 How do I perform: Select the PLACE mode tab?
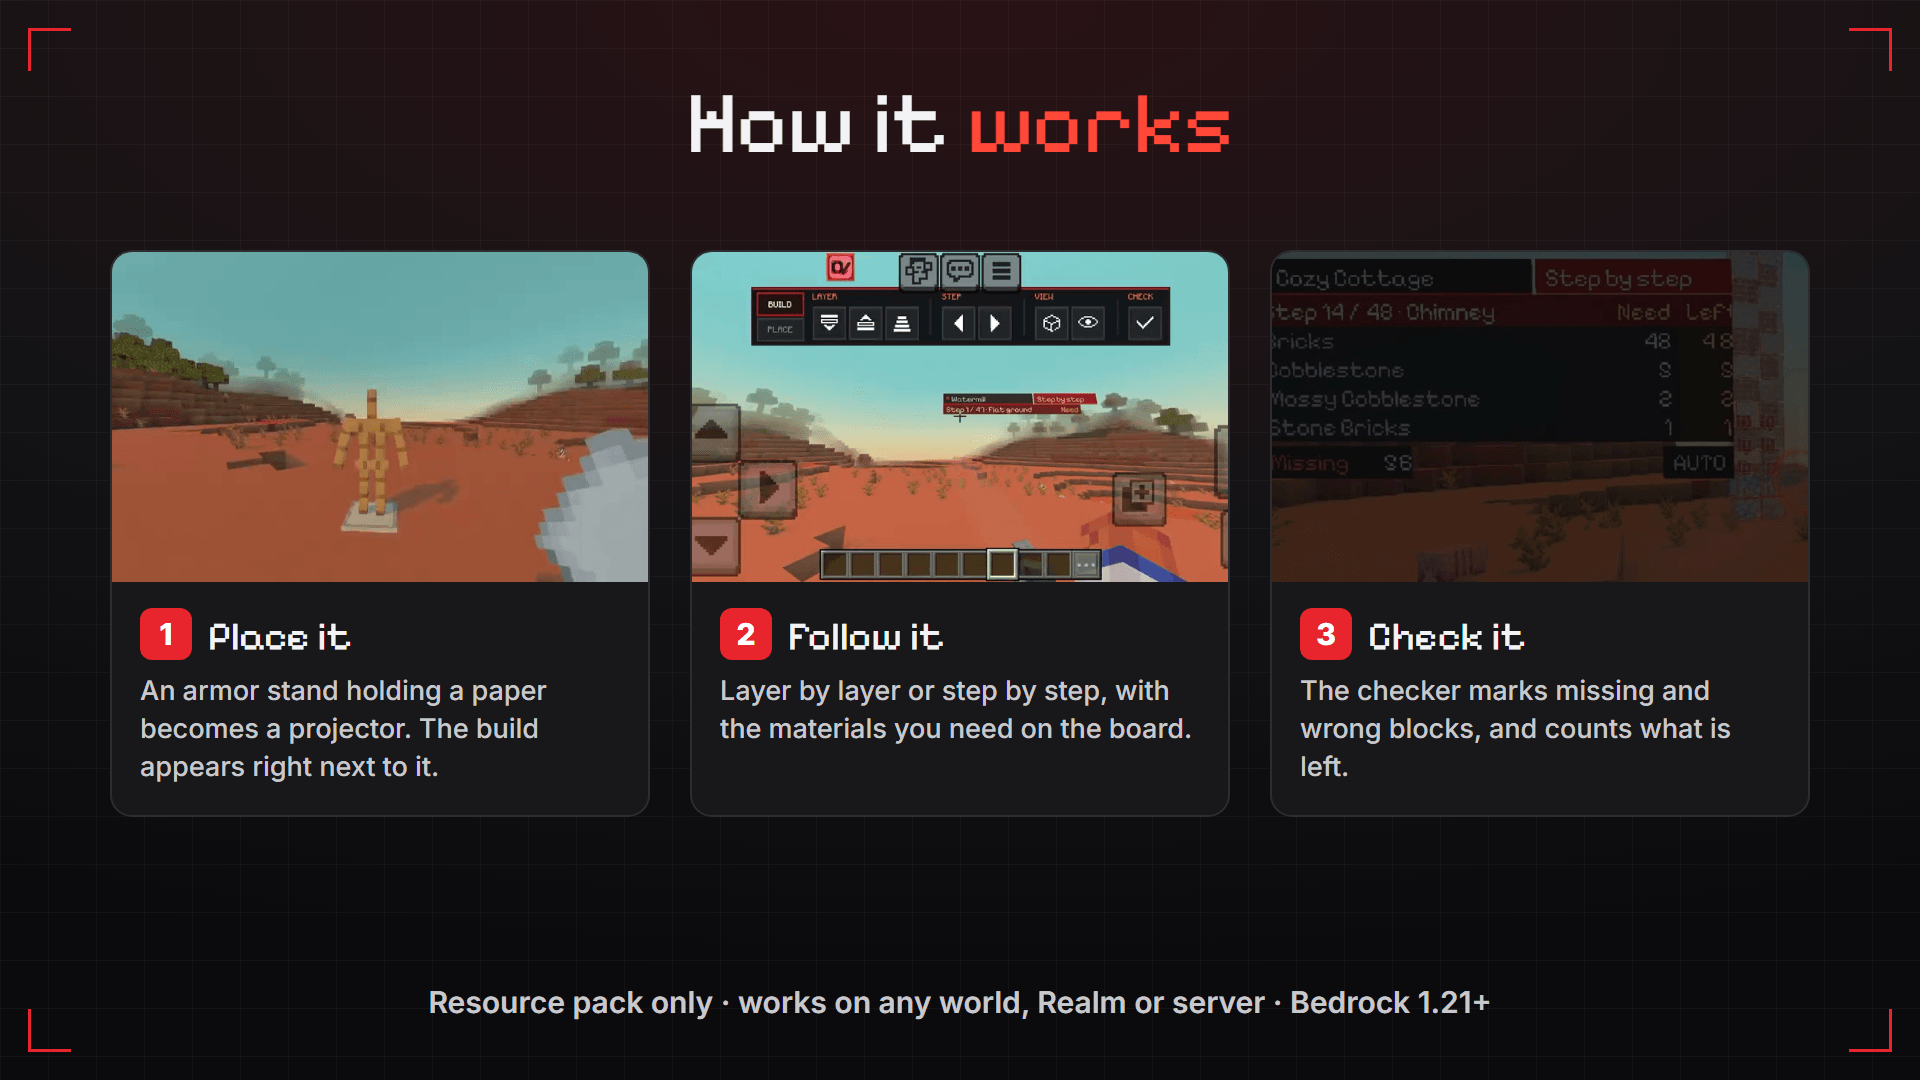(780, 329)
